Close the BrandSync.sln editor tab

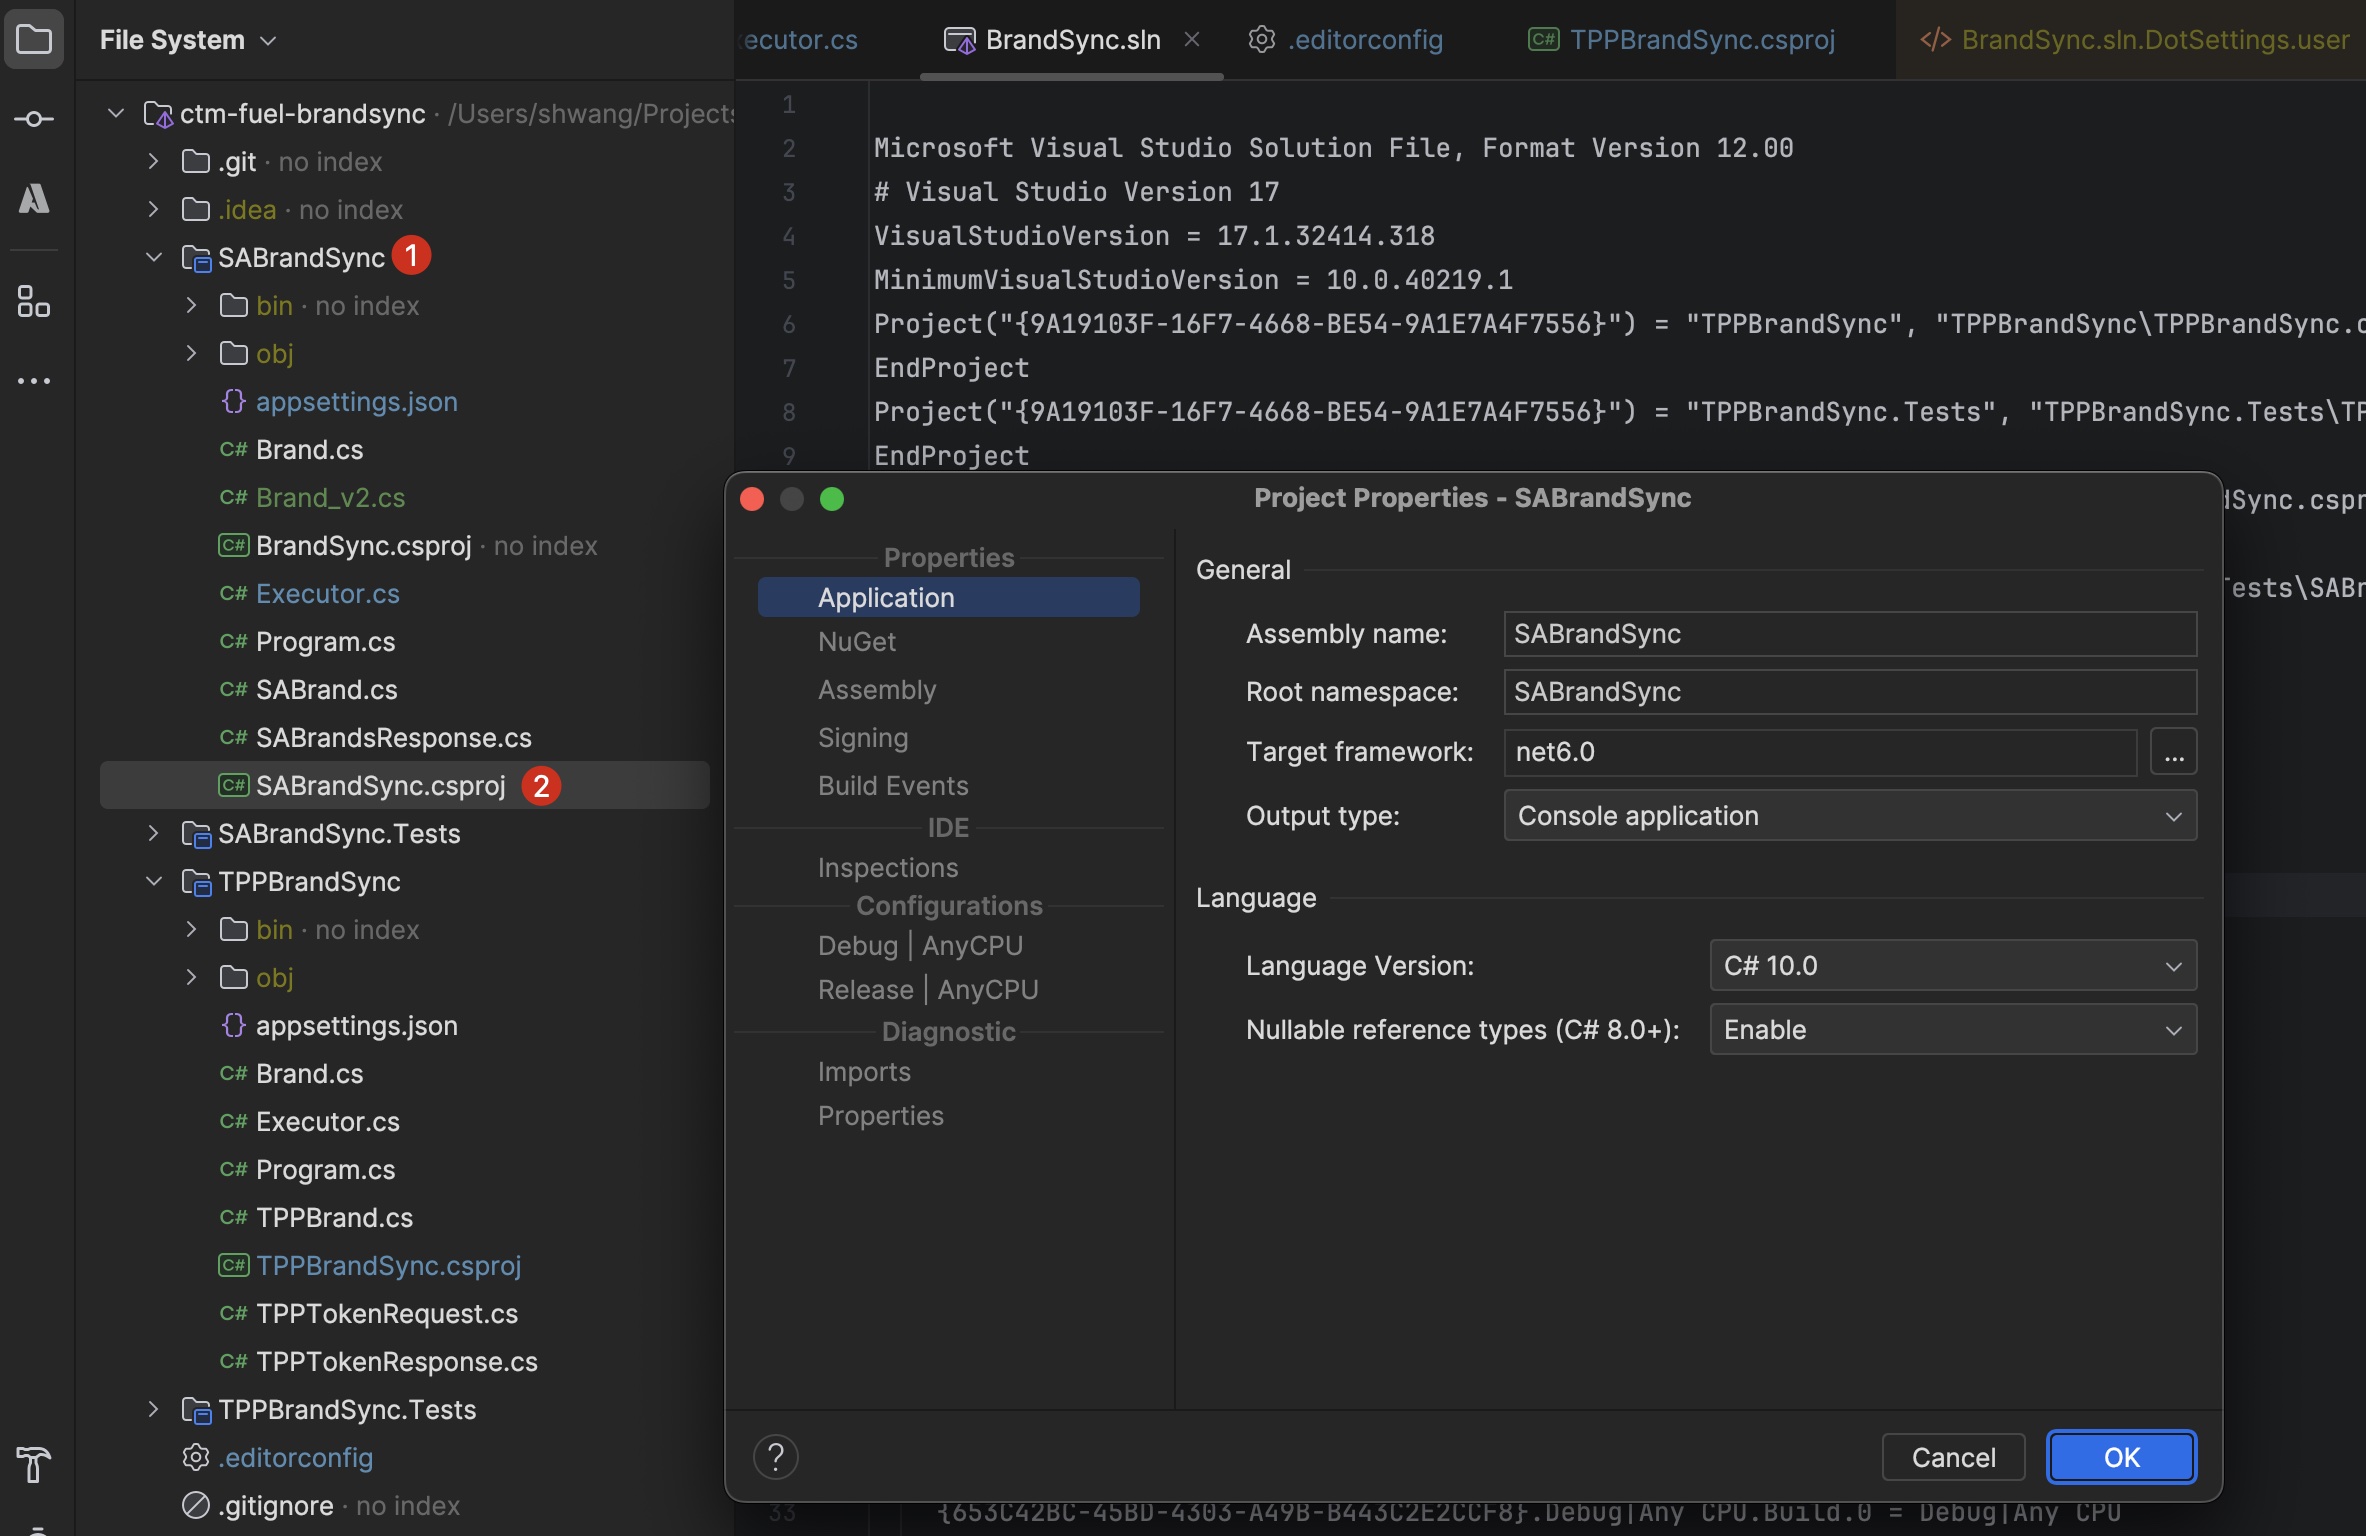(x=1192, y=39)
